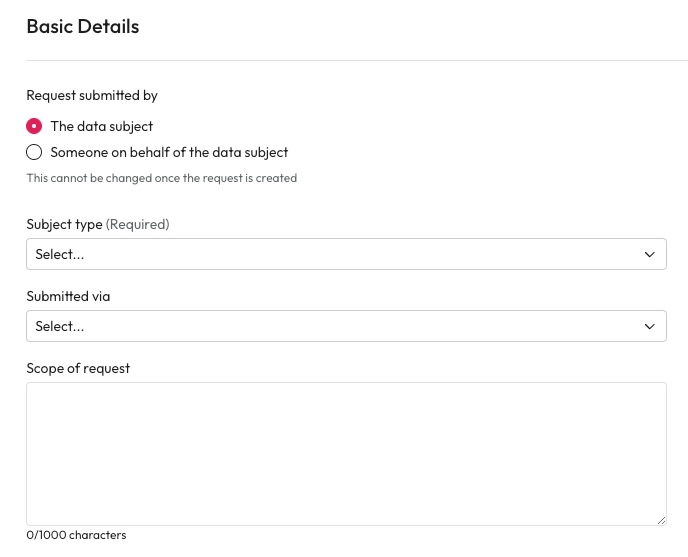Viewport: 688px width, 557px height.
Task: Click the chevron arrow in Subject type field
Action: click(x=650, y=254)
